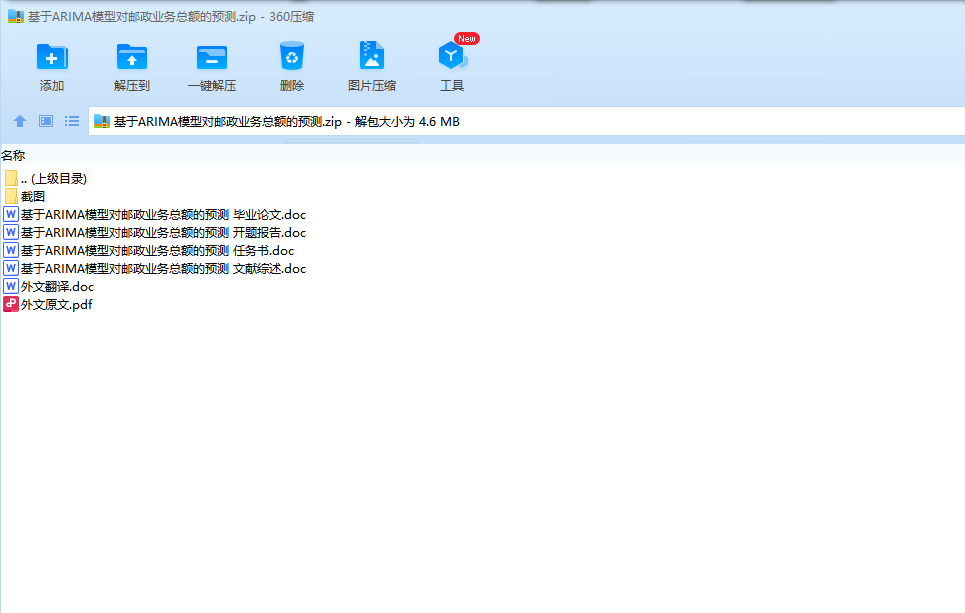Click the Word icon of 外文翻译.doc
This screenshot has width=965, height=613.
pyautogui.click(x=11, y=286)
